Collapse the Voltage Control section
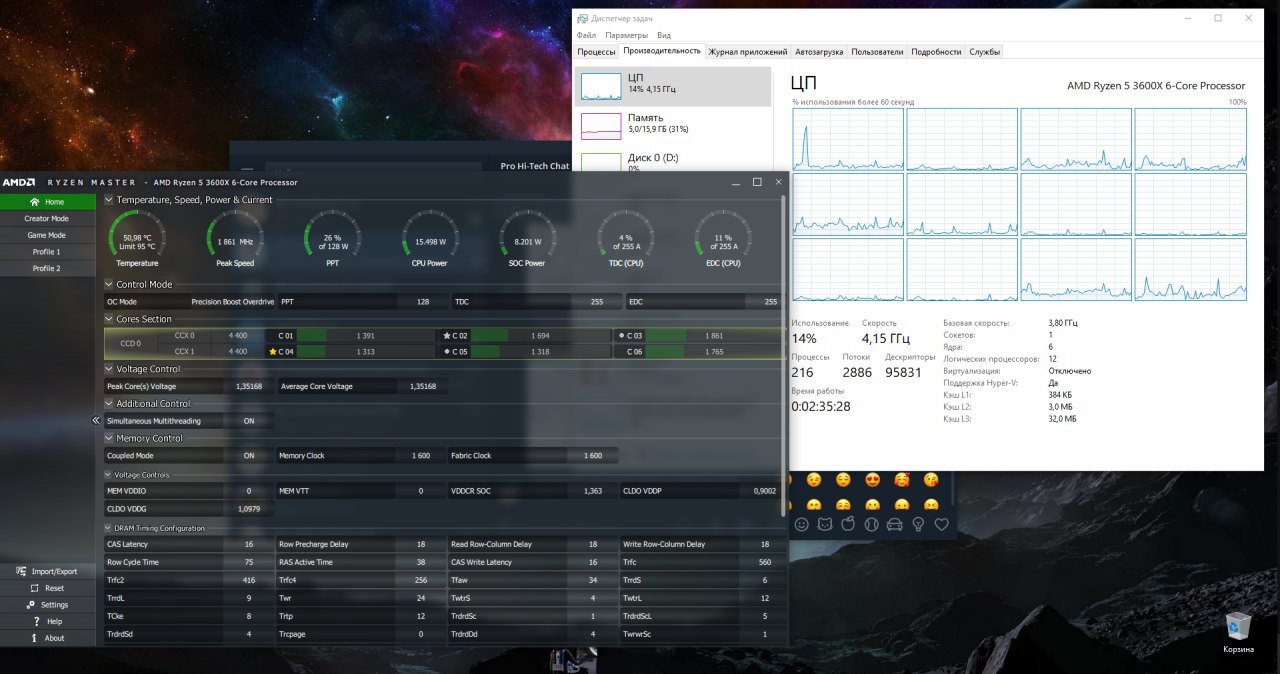This screenshot has height=674, width=1280. click(x=109, y=369)
